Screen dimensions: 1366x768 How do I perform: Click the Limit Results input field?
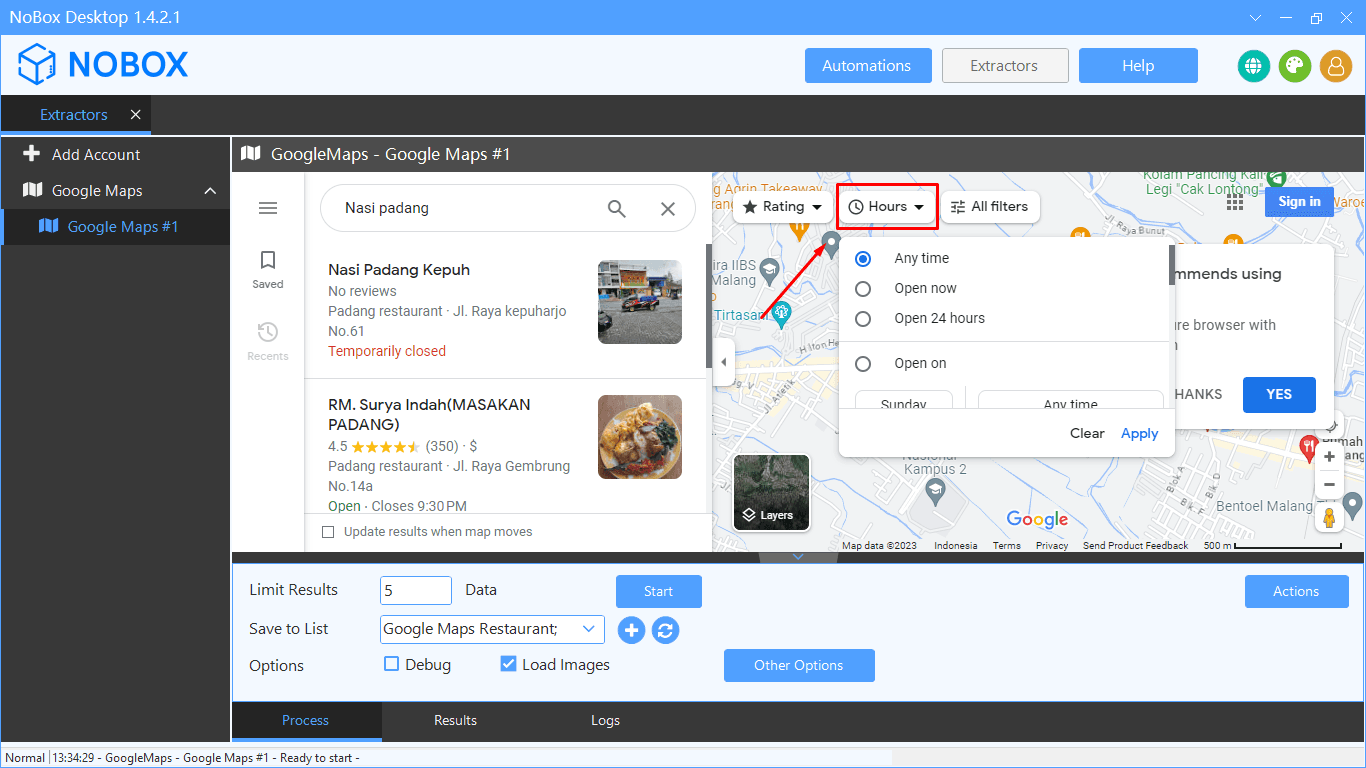tap(416, 590)
